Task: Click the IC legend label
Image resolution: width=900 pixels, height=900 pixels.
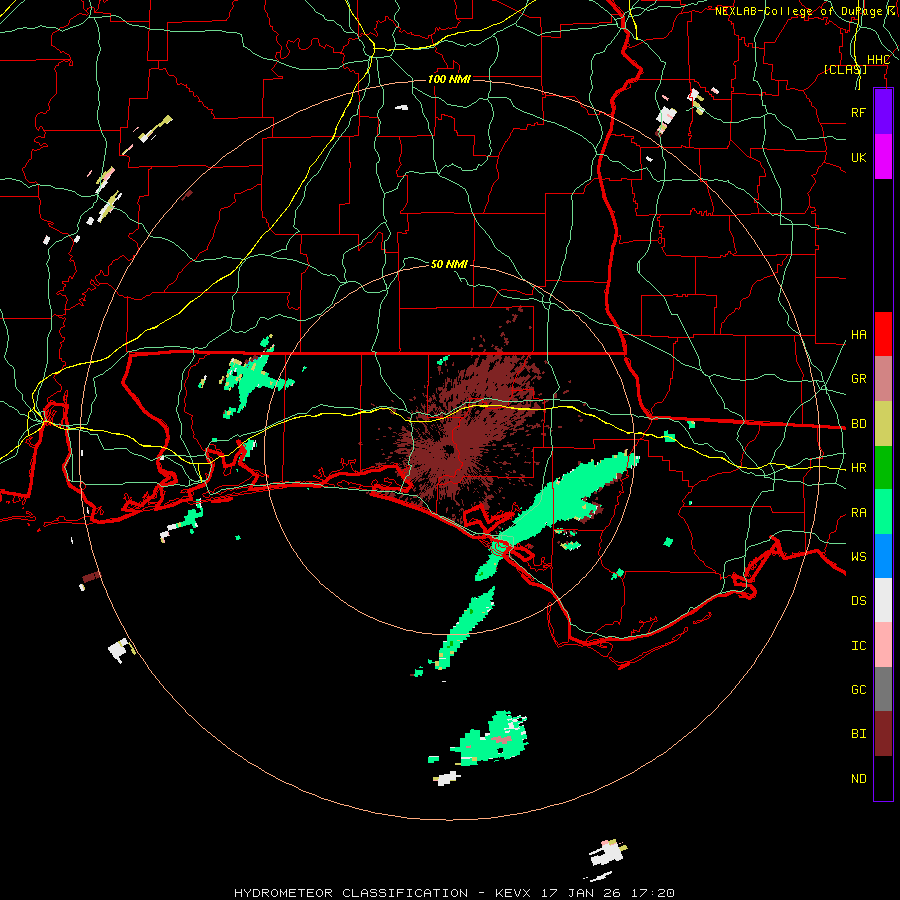Action: (859, 646)
